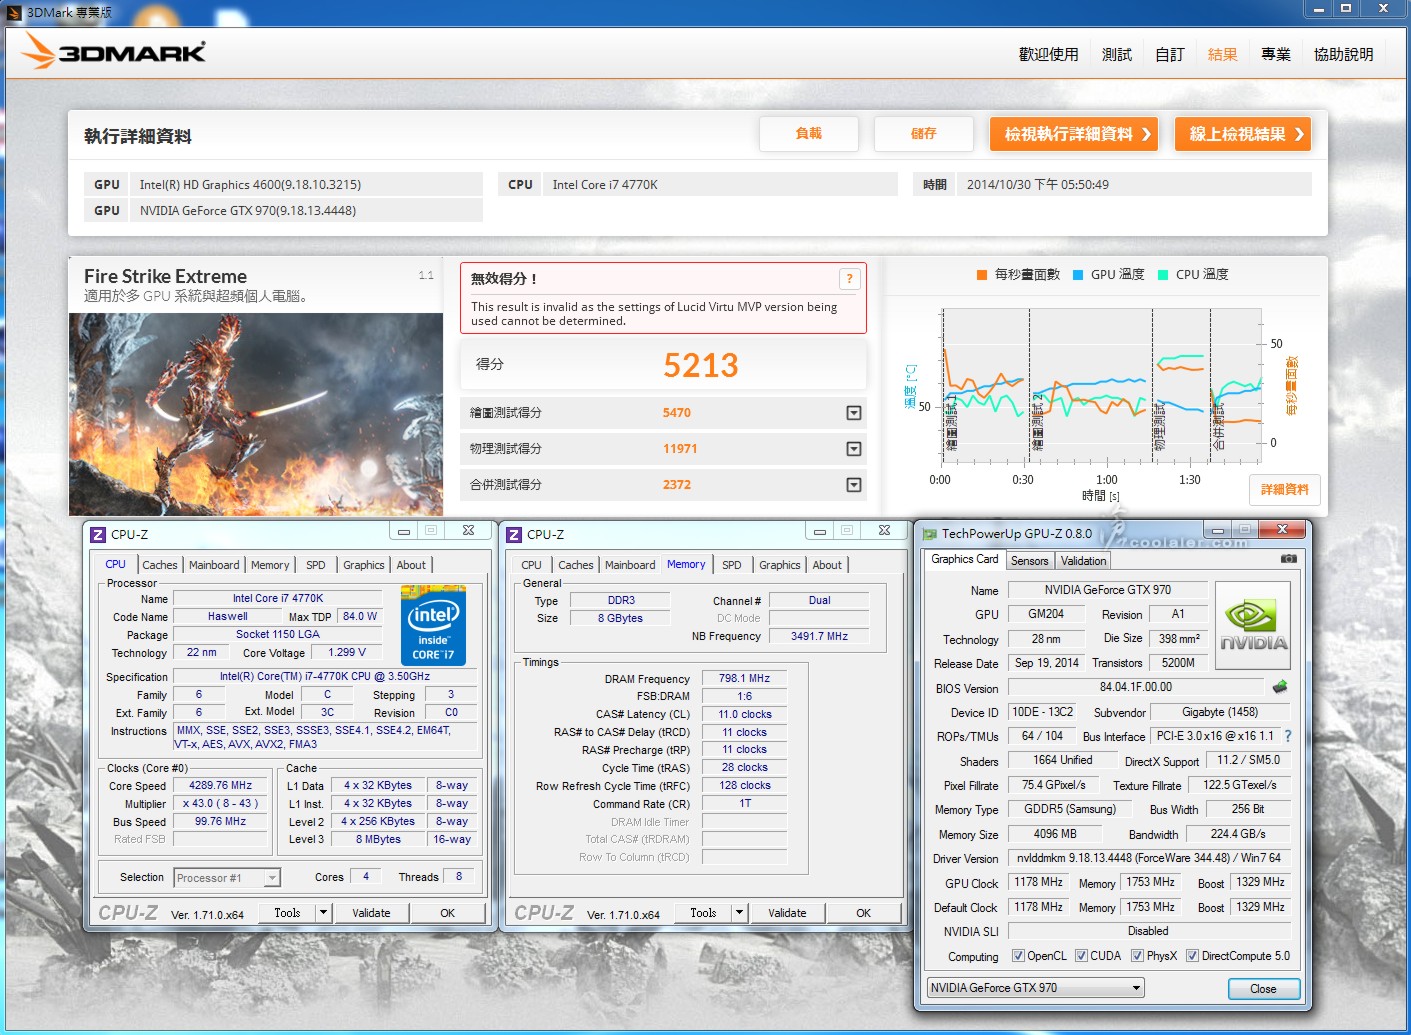Click the CAS# Latency value 11.0 clocks
The height and width of the screenshot is (1035, 1411).
tap(744, 714)
